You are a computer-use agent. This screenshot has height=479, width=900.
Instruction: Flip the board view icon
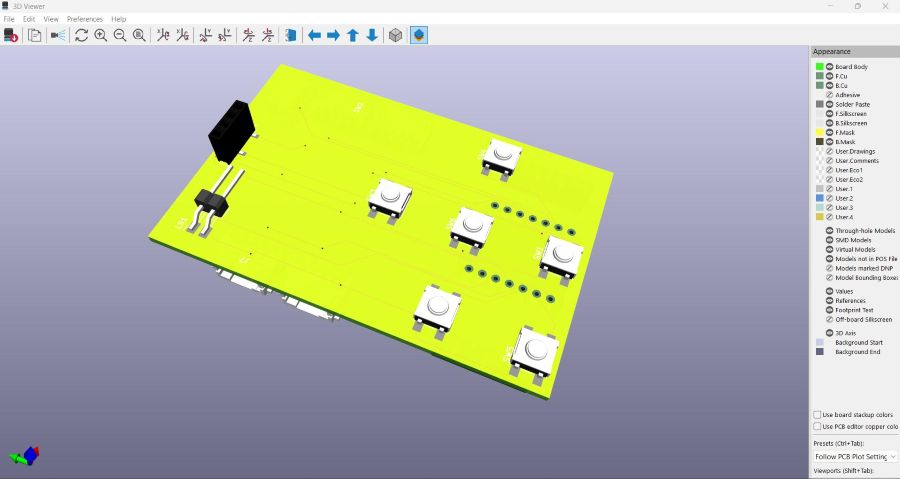pos(291,36)
